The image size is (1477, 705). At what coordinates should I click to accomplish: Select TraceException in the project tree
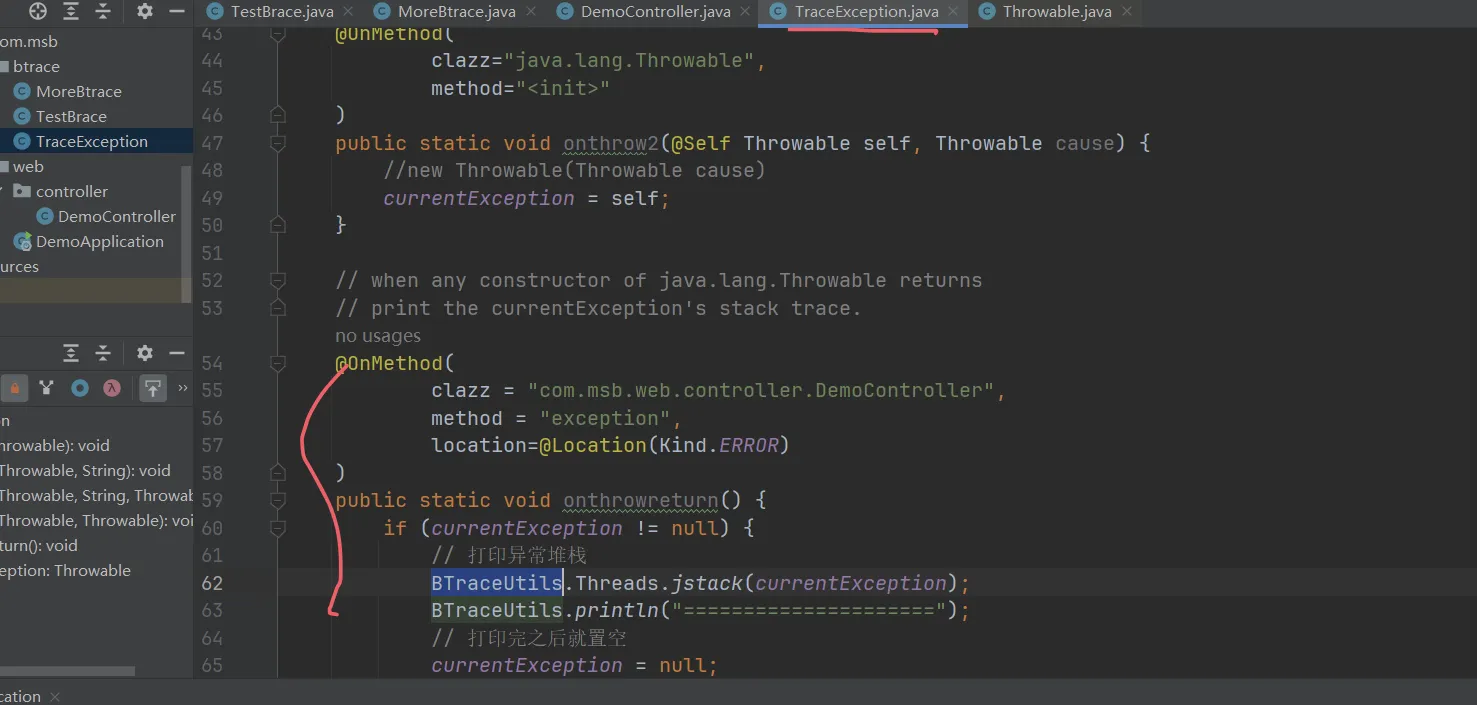point(92,141)
